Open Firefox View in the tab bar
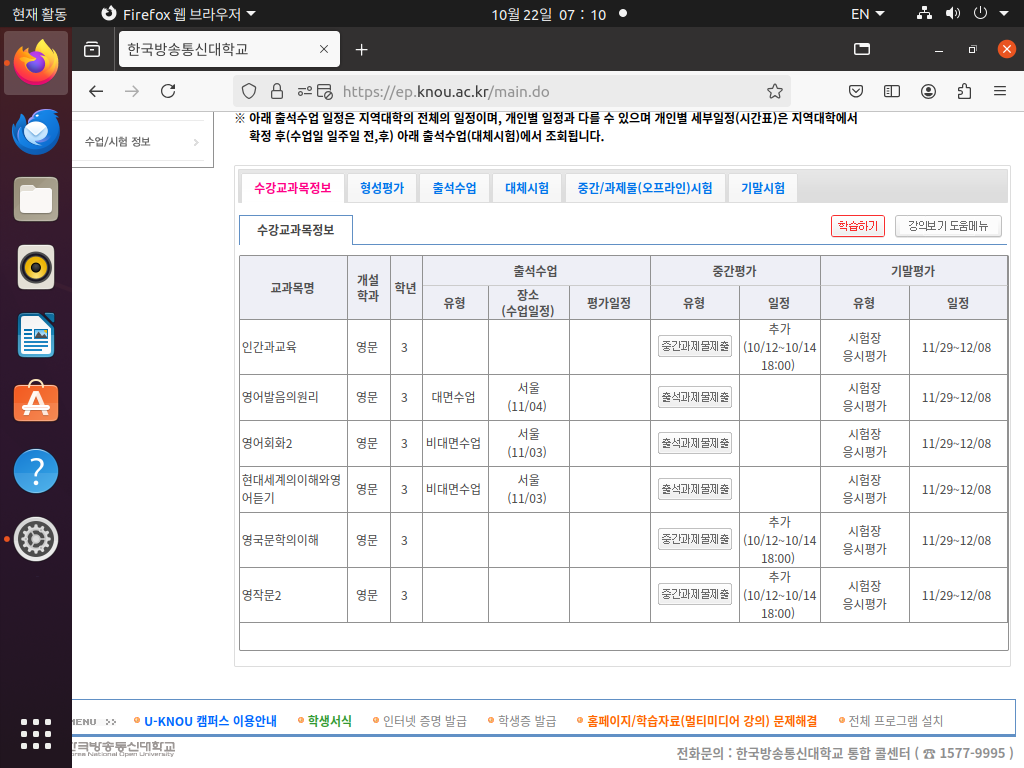The width and height of the screenshot is (1024, 768). pos(92,49)
